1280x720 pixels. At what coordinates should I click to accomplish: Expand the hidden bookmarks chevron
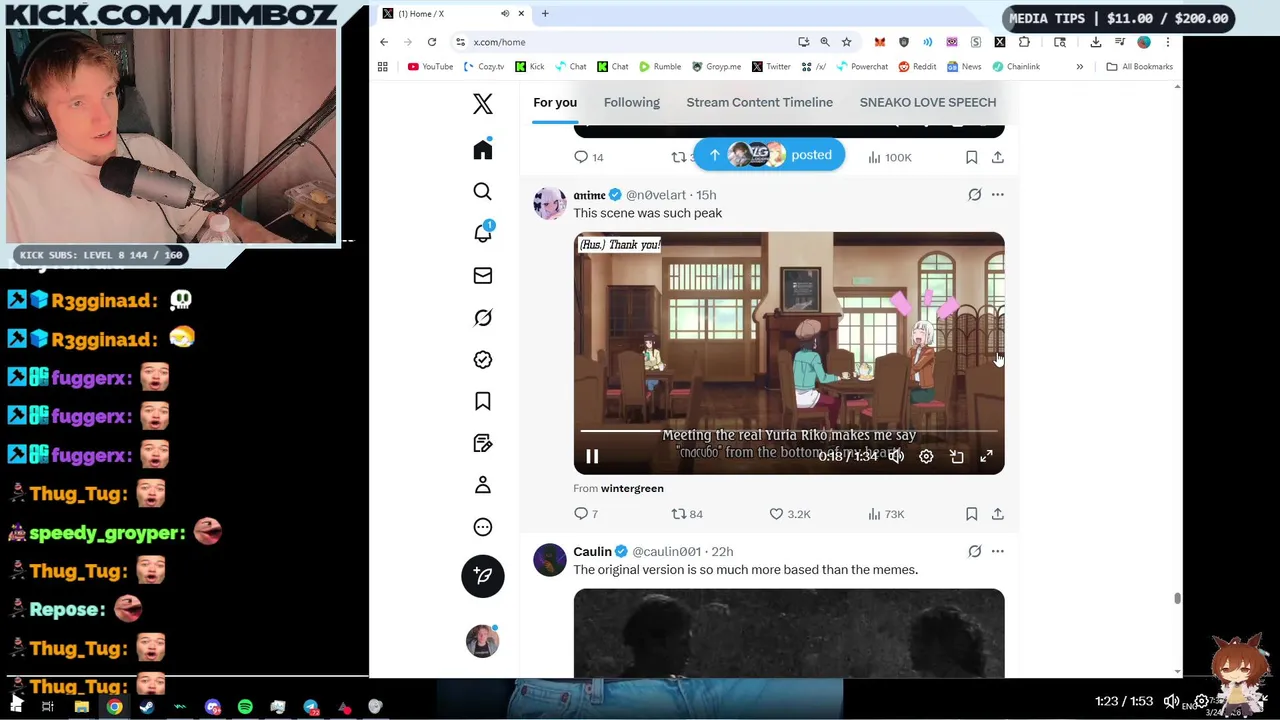click(1079, 67)
